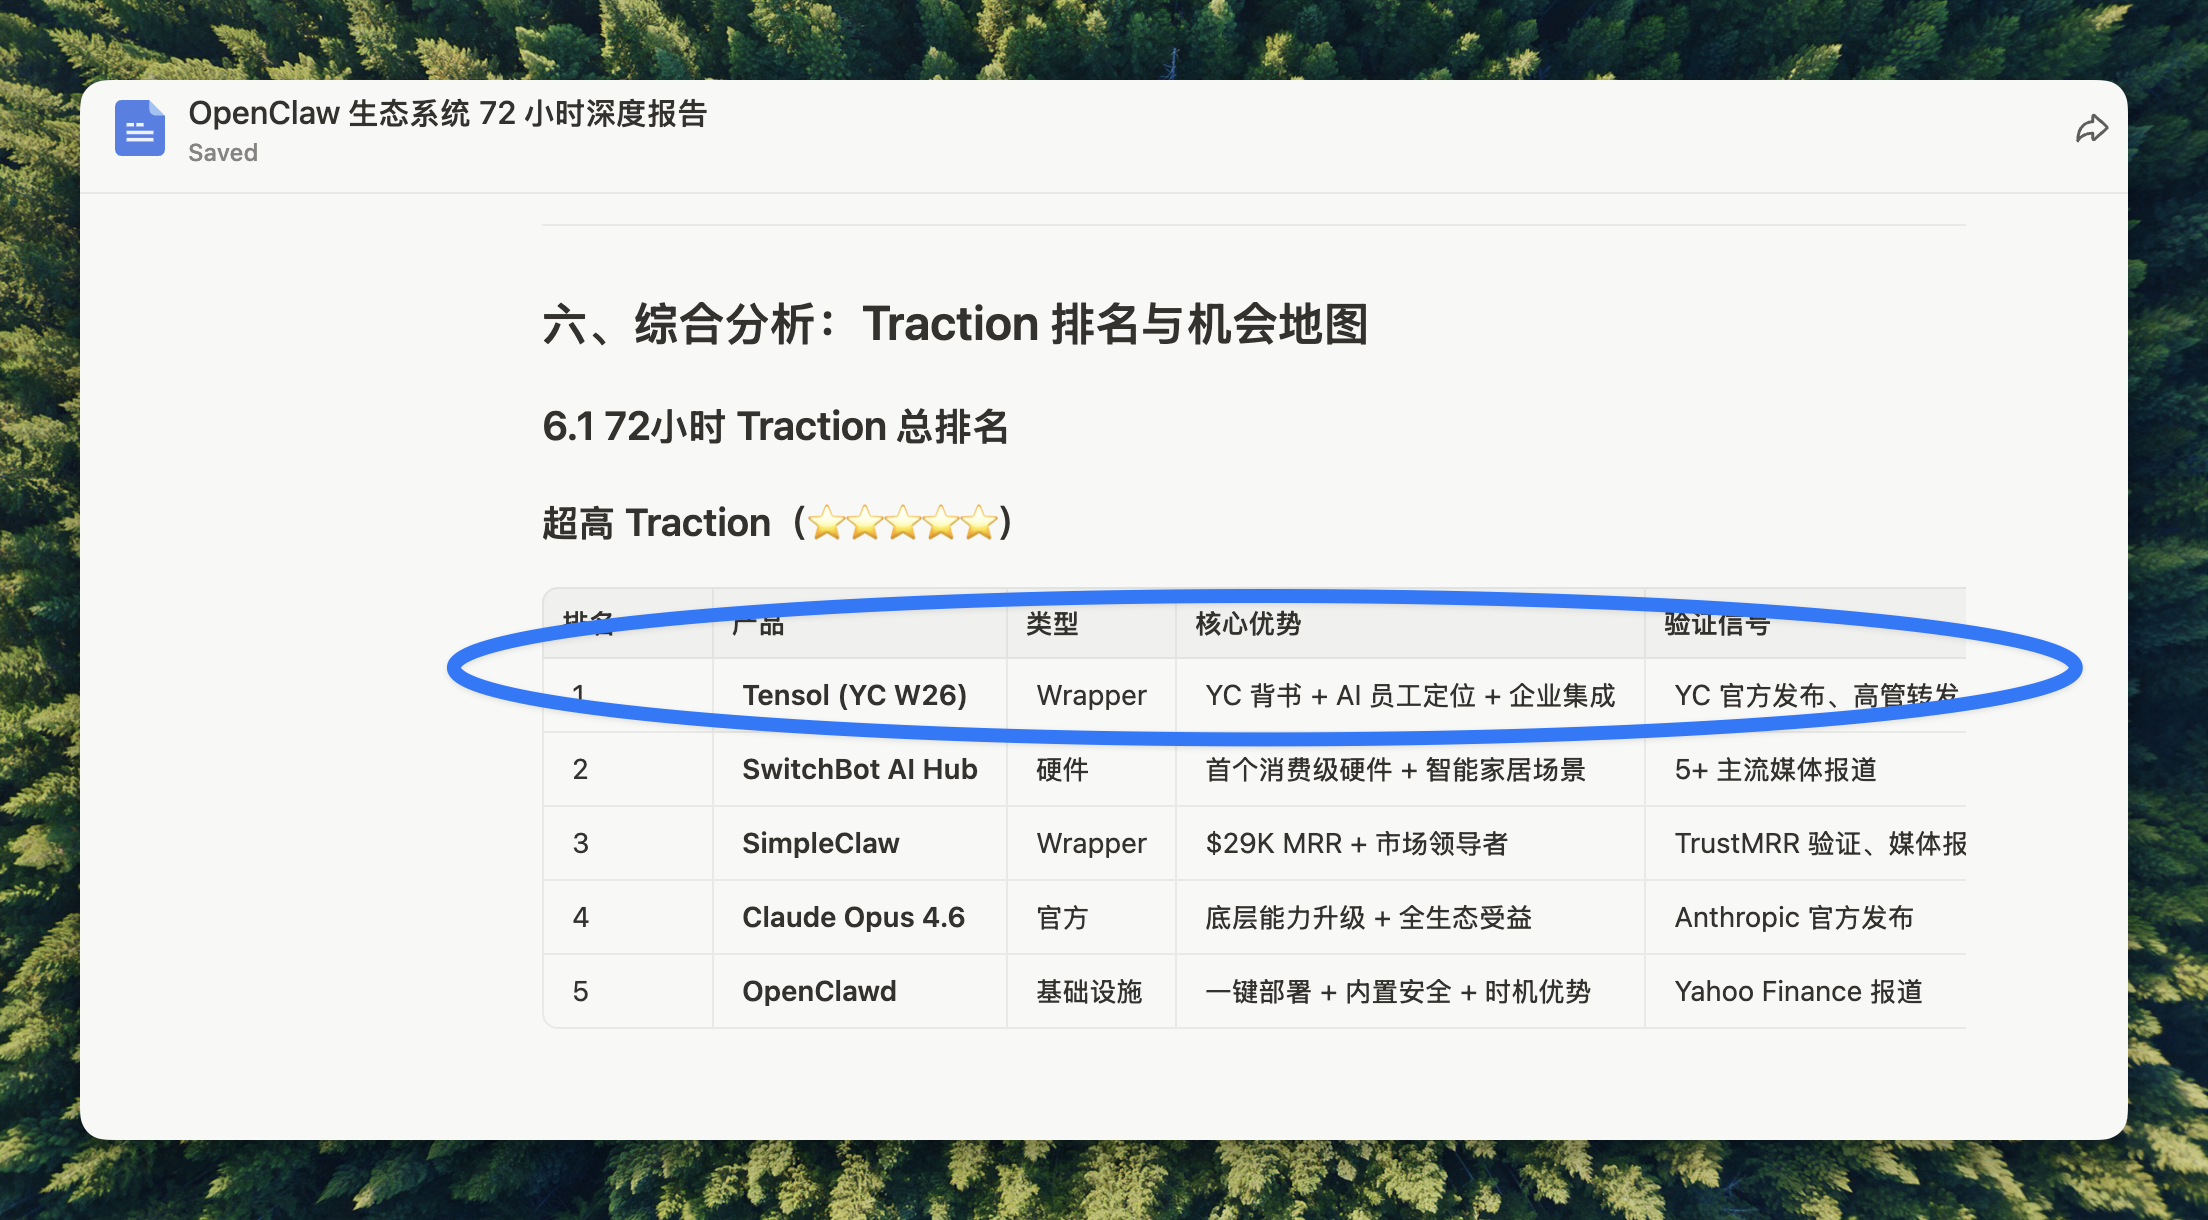Click the 核心优势 column header
The height and width of the screenshot is (1220, 2208).
1248,624
